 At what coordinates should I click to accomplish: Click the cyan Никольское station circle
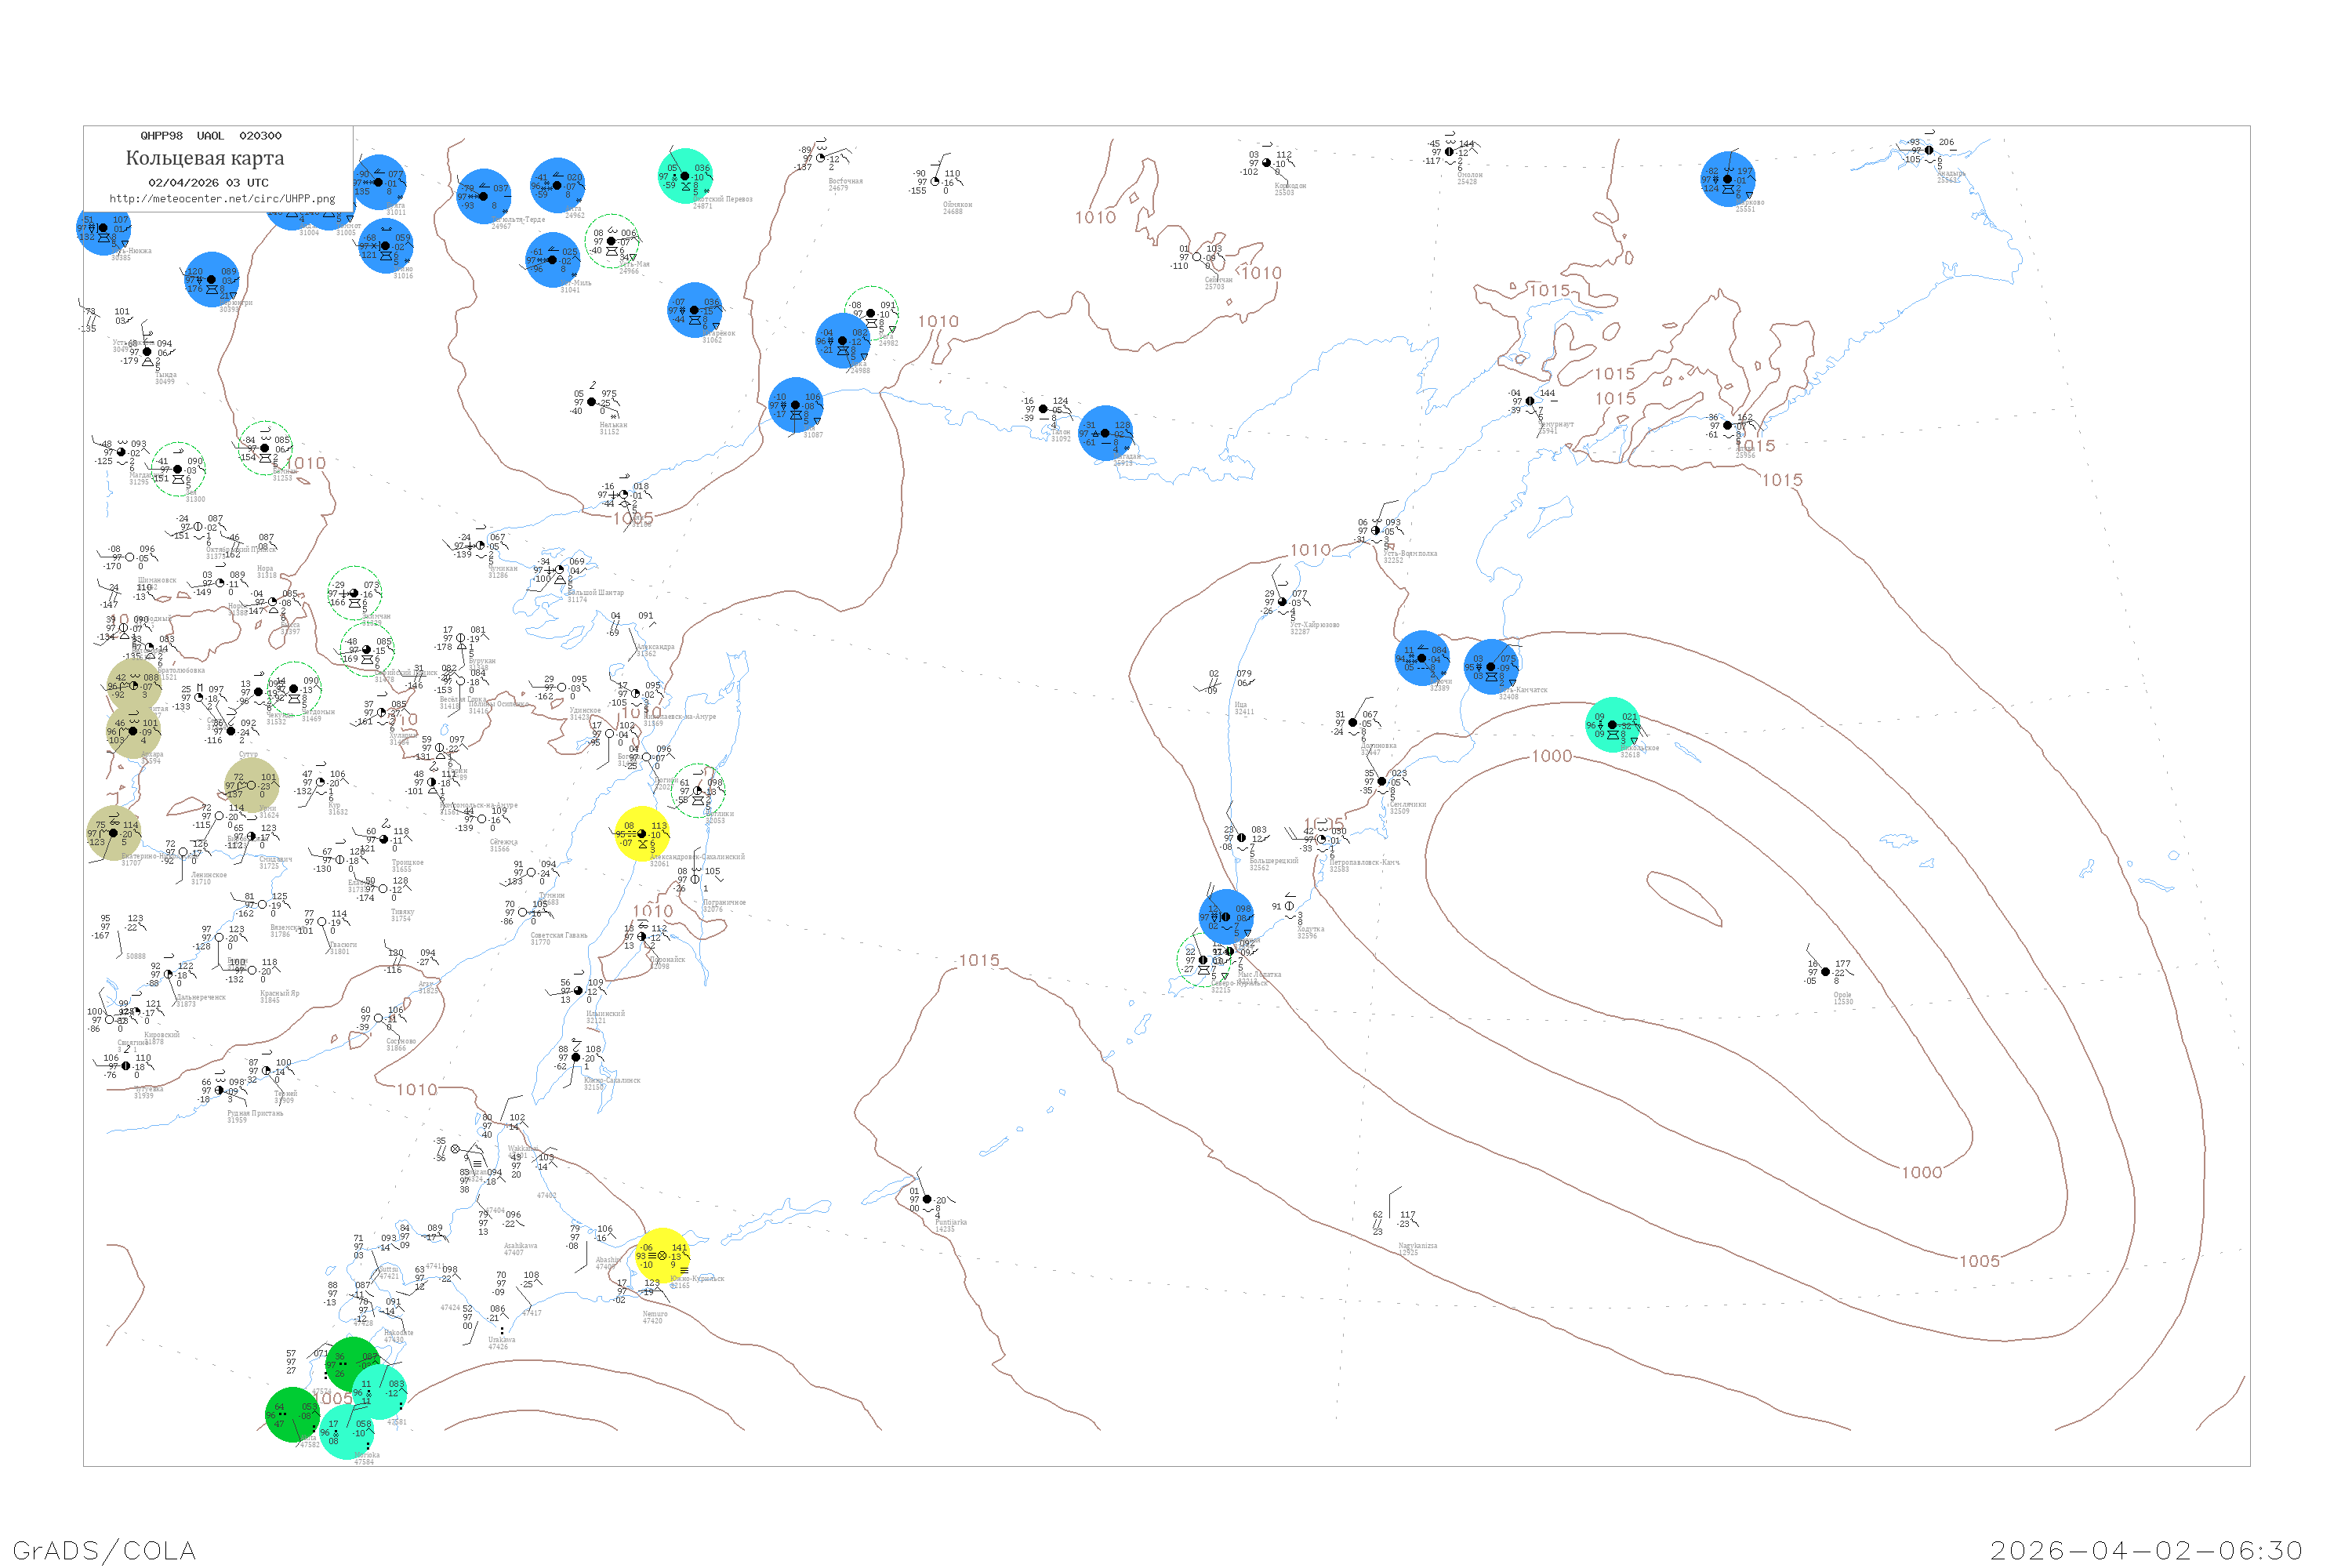coord(1612,724)
